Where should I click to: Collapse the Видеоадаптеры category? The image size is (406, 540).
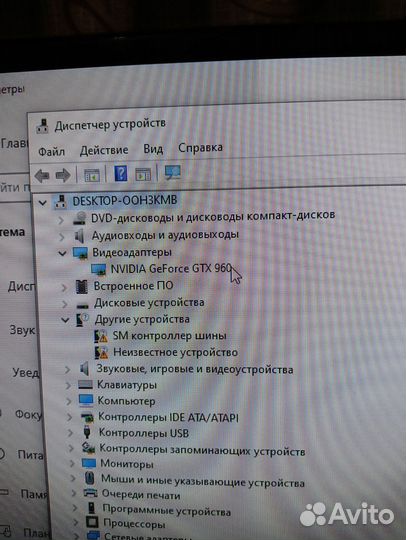click(x=62, y=254)
